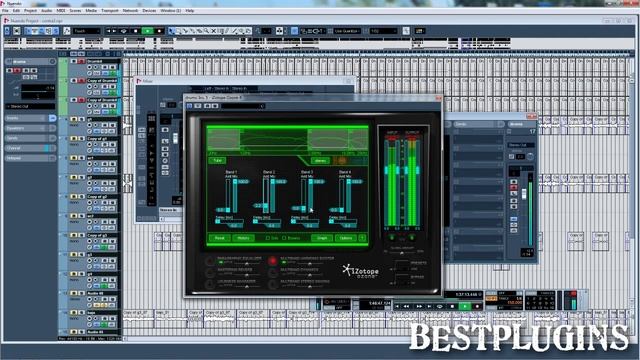Enable record on the Drumkit track
The image size is (640, 360).
pos(89,67)
